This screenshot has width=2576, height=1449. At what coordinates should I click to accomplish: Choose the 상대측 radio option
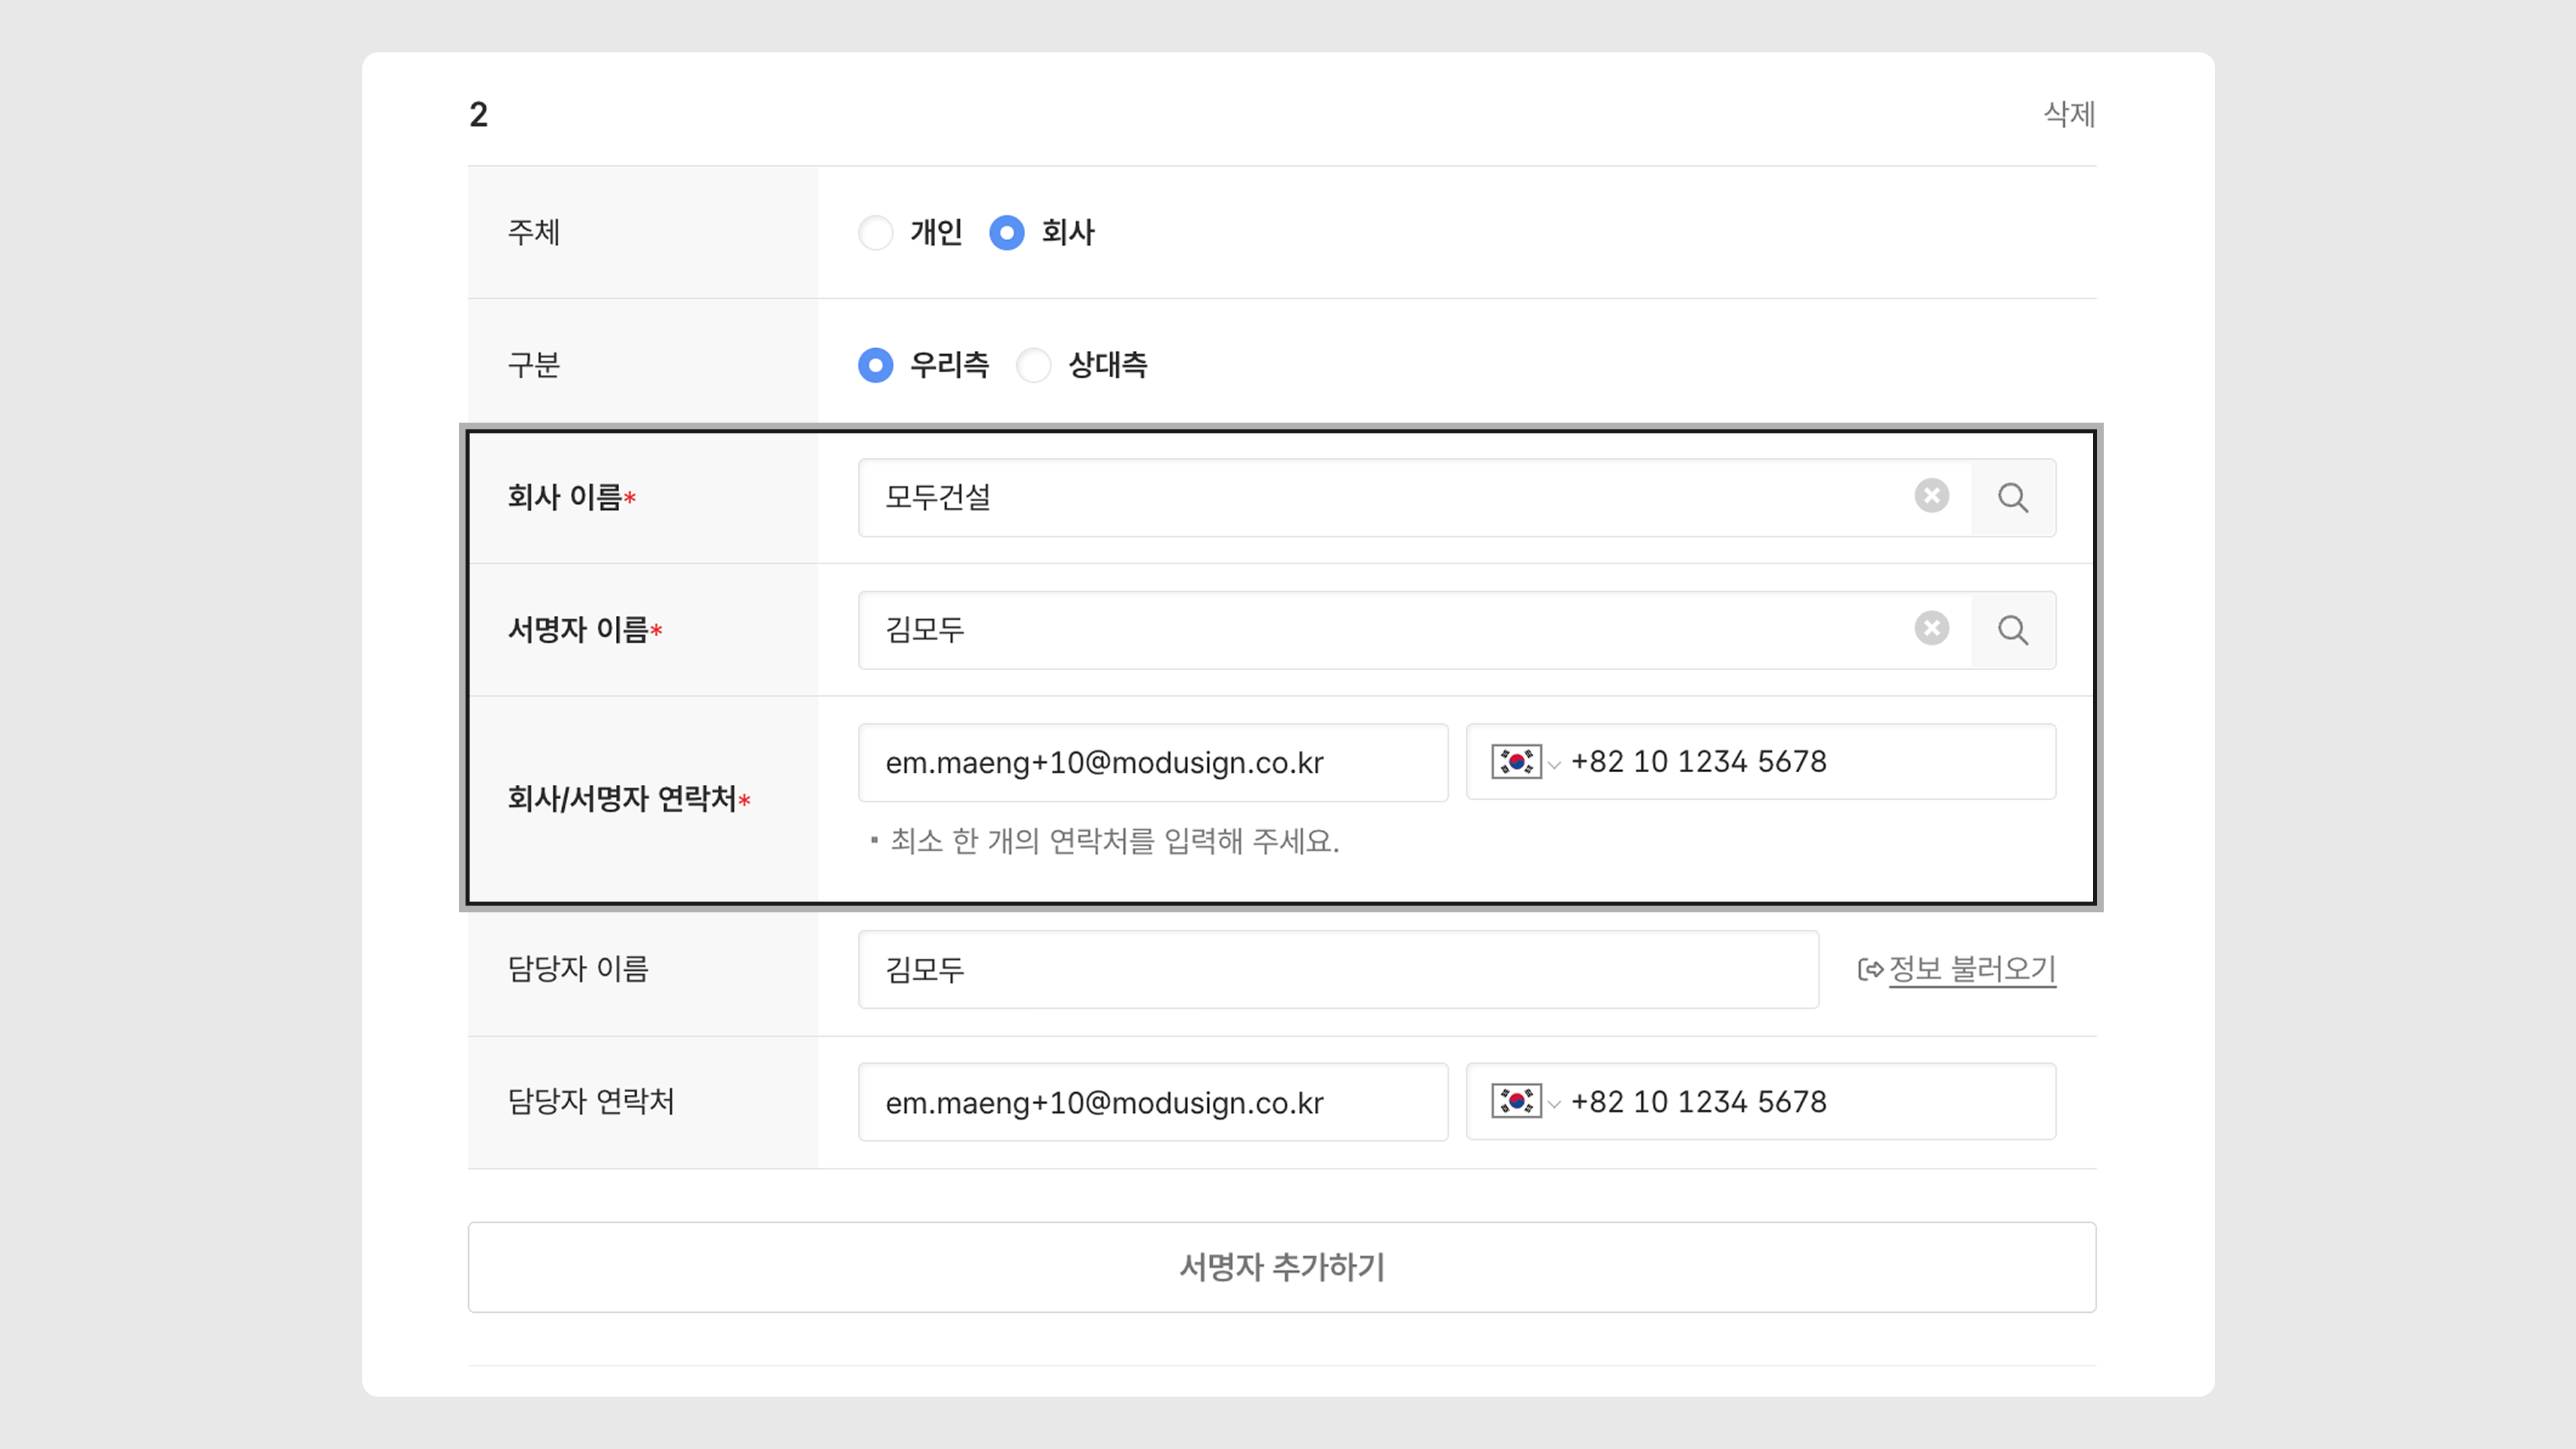(1033, 365)
